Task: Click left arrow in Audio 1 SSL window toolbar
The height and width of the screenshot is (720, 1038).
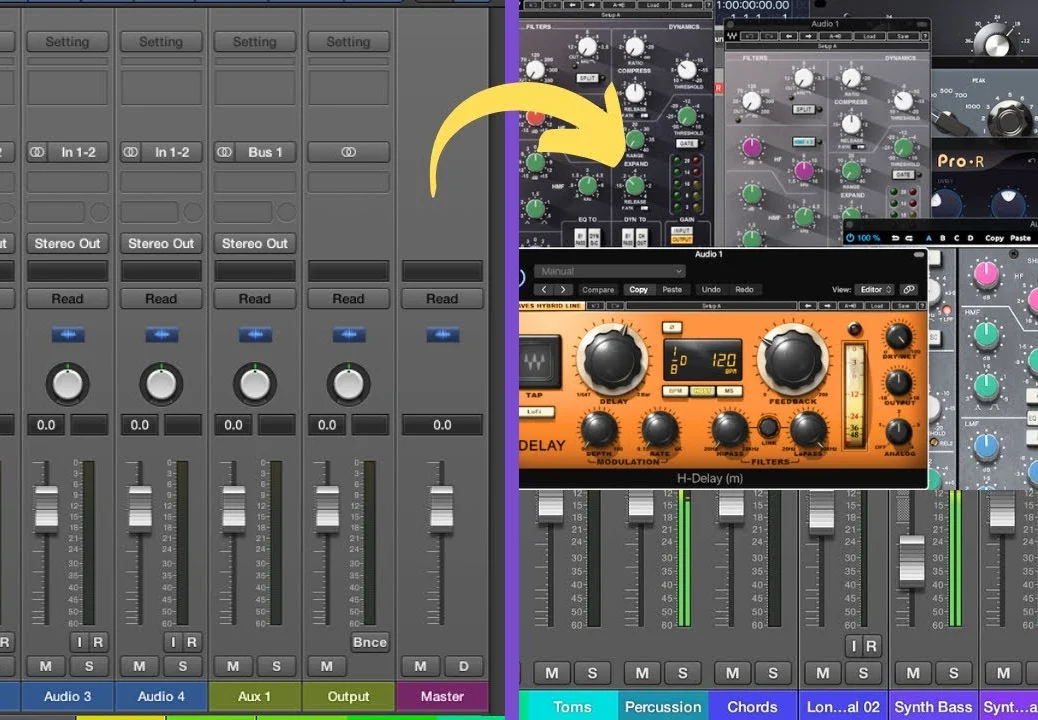Action: click(790, 36)
